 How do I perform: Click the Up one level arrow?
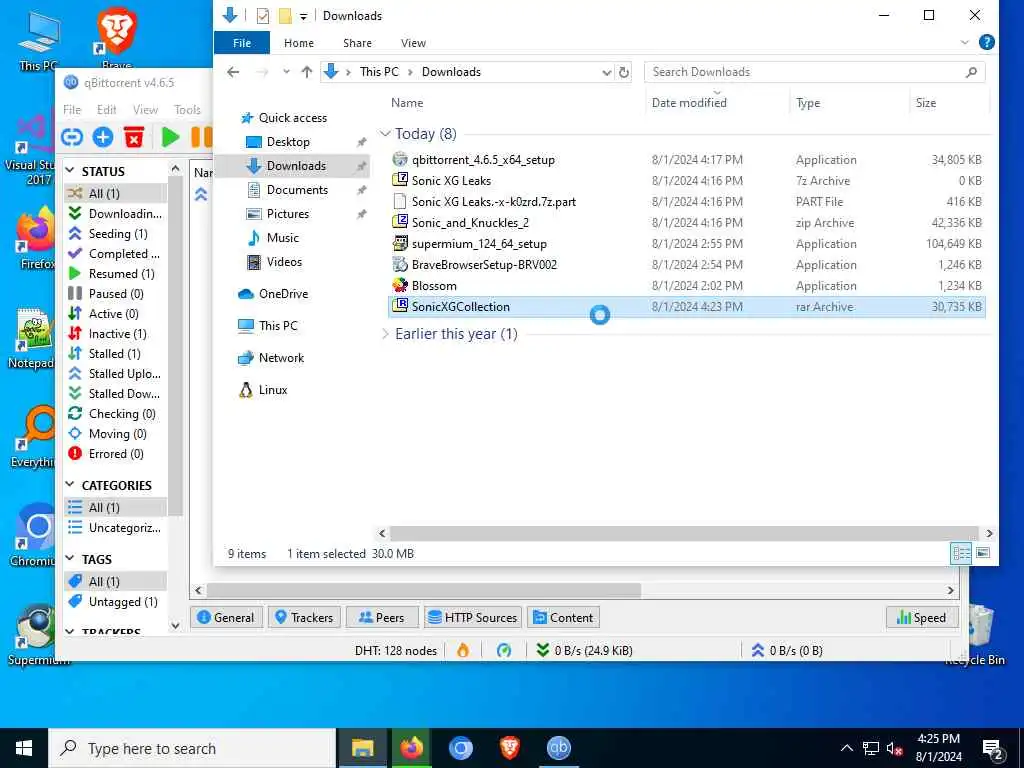pyautogui.click(x=306, y=72)
